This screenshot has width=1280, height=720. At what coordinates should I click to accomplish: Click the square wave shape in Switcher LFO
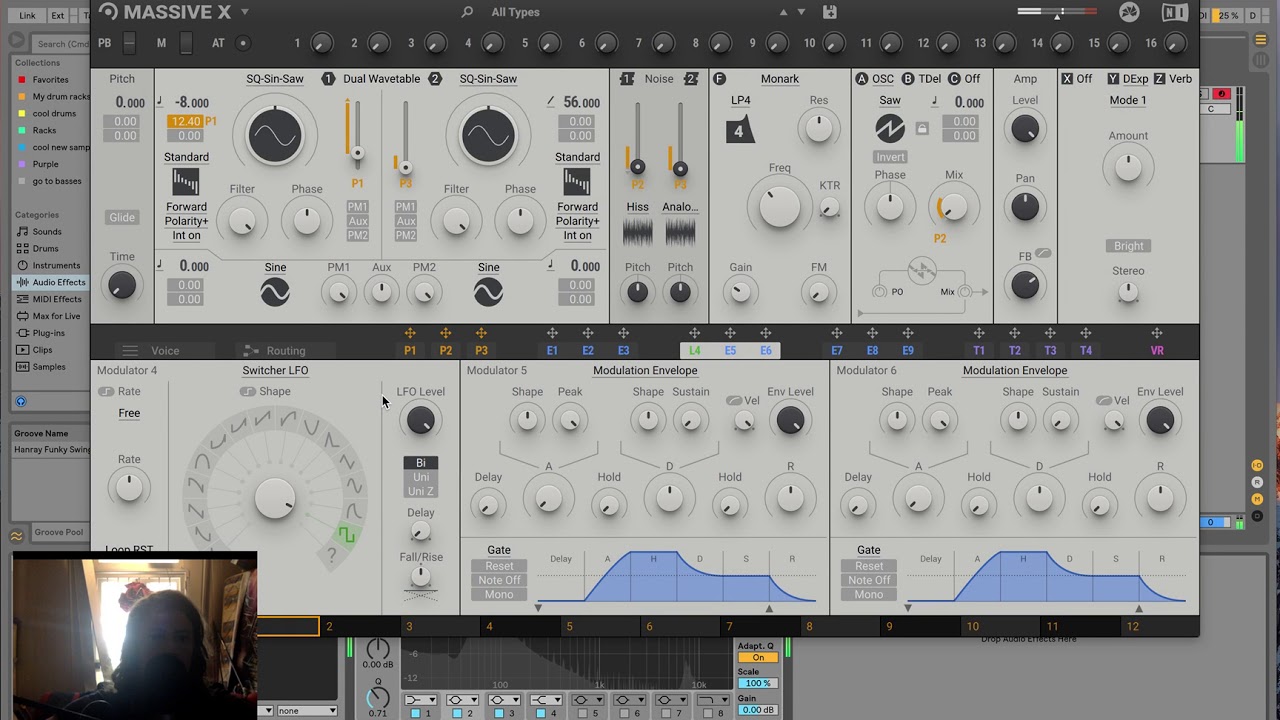[x=346, y=536]
